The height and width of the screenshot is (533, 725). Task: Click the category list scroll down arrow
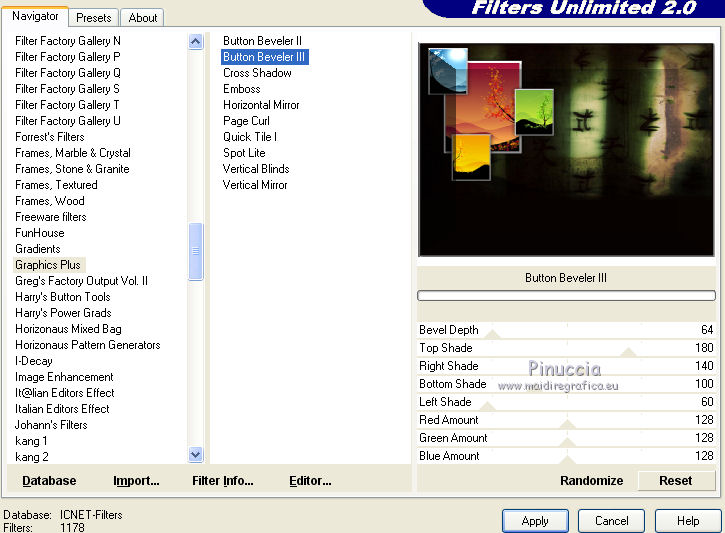click(196, 455)
